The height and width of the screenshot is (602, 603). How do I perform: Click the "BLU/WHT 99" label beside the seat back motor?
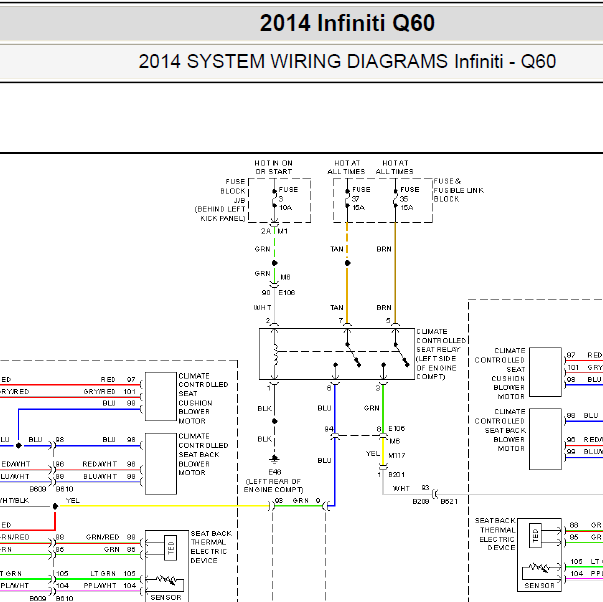pyautogui.click(x=109, y=477)
